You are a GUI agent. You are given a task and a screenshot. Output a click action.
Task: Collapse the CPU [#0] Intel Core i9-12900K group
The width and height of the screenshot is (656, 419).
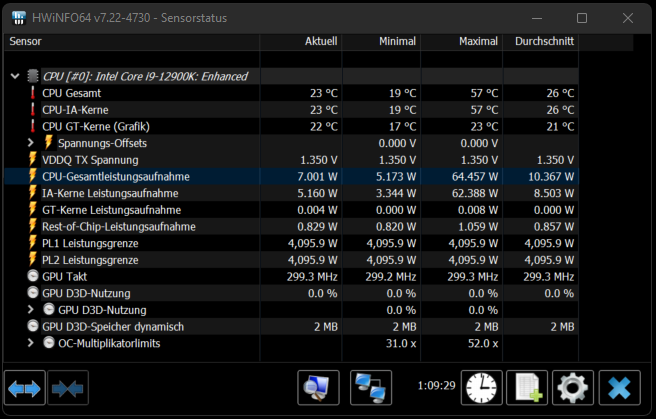point(15,76)
